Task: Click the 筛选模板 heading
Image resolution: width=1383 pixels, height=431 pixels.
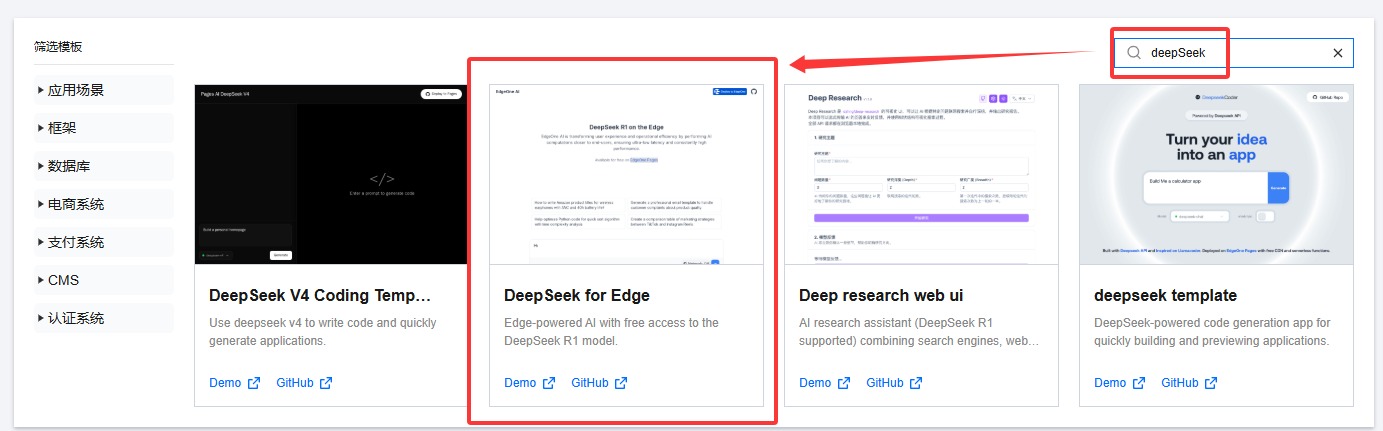Action: coord(58,47)
